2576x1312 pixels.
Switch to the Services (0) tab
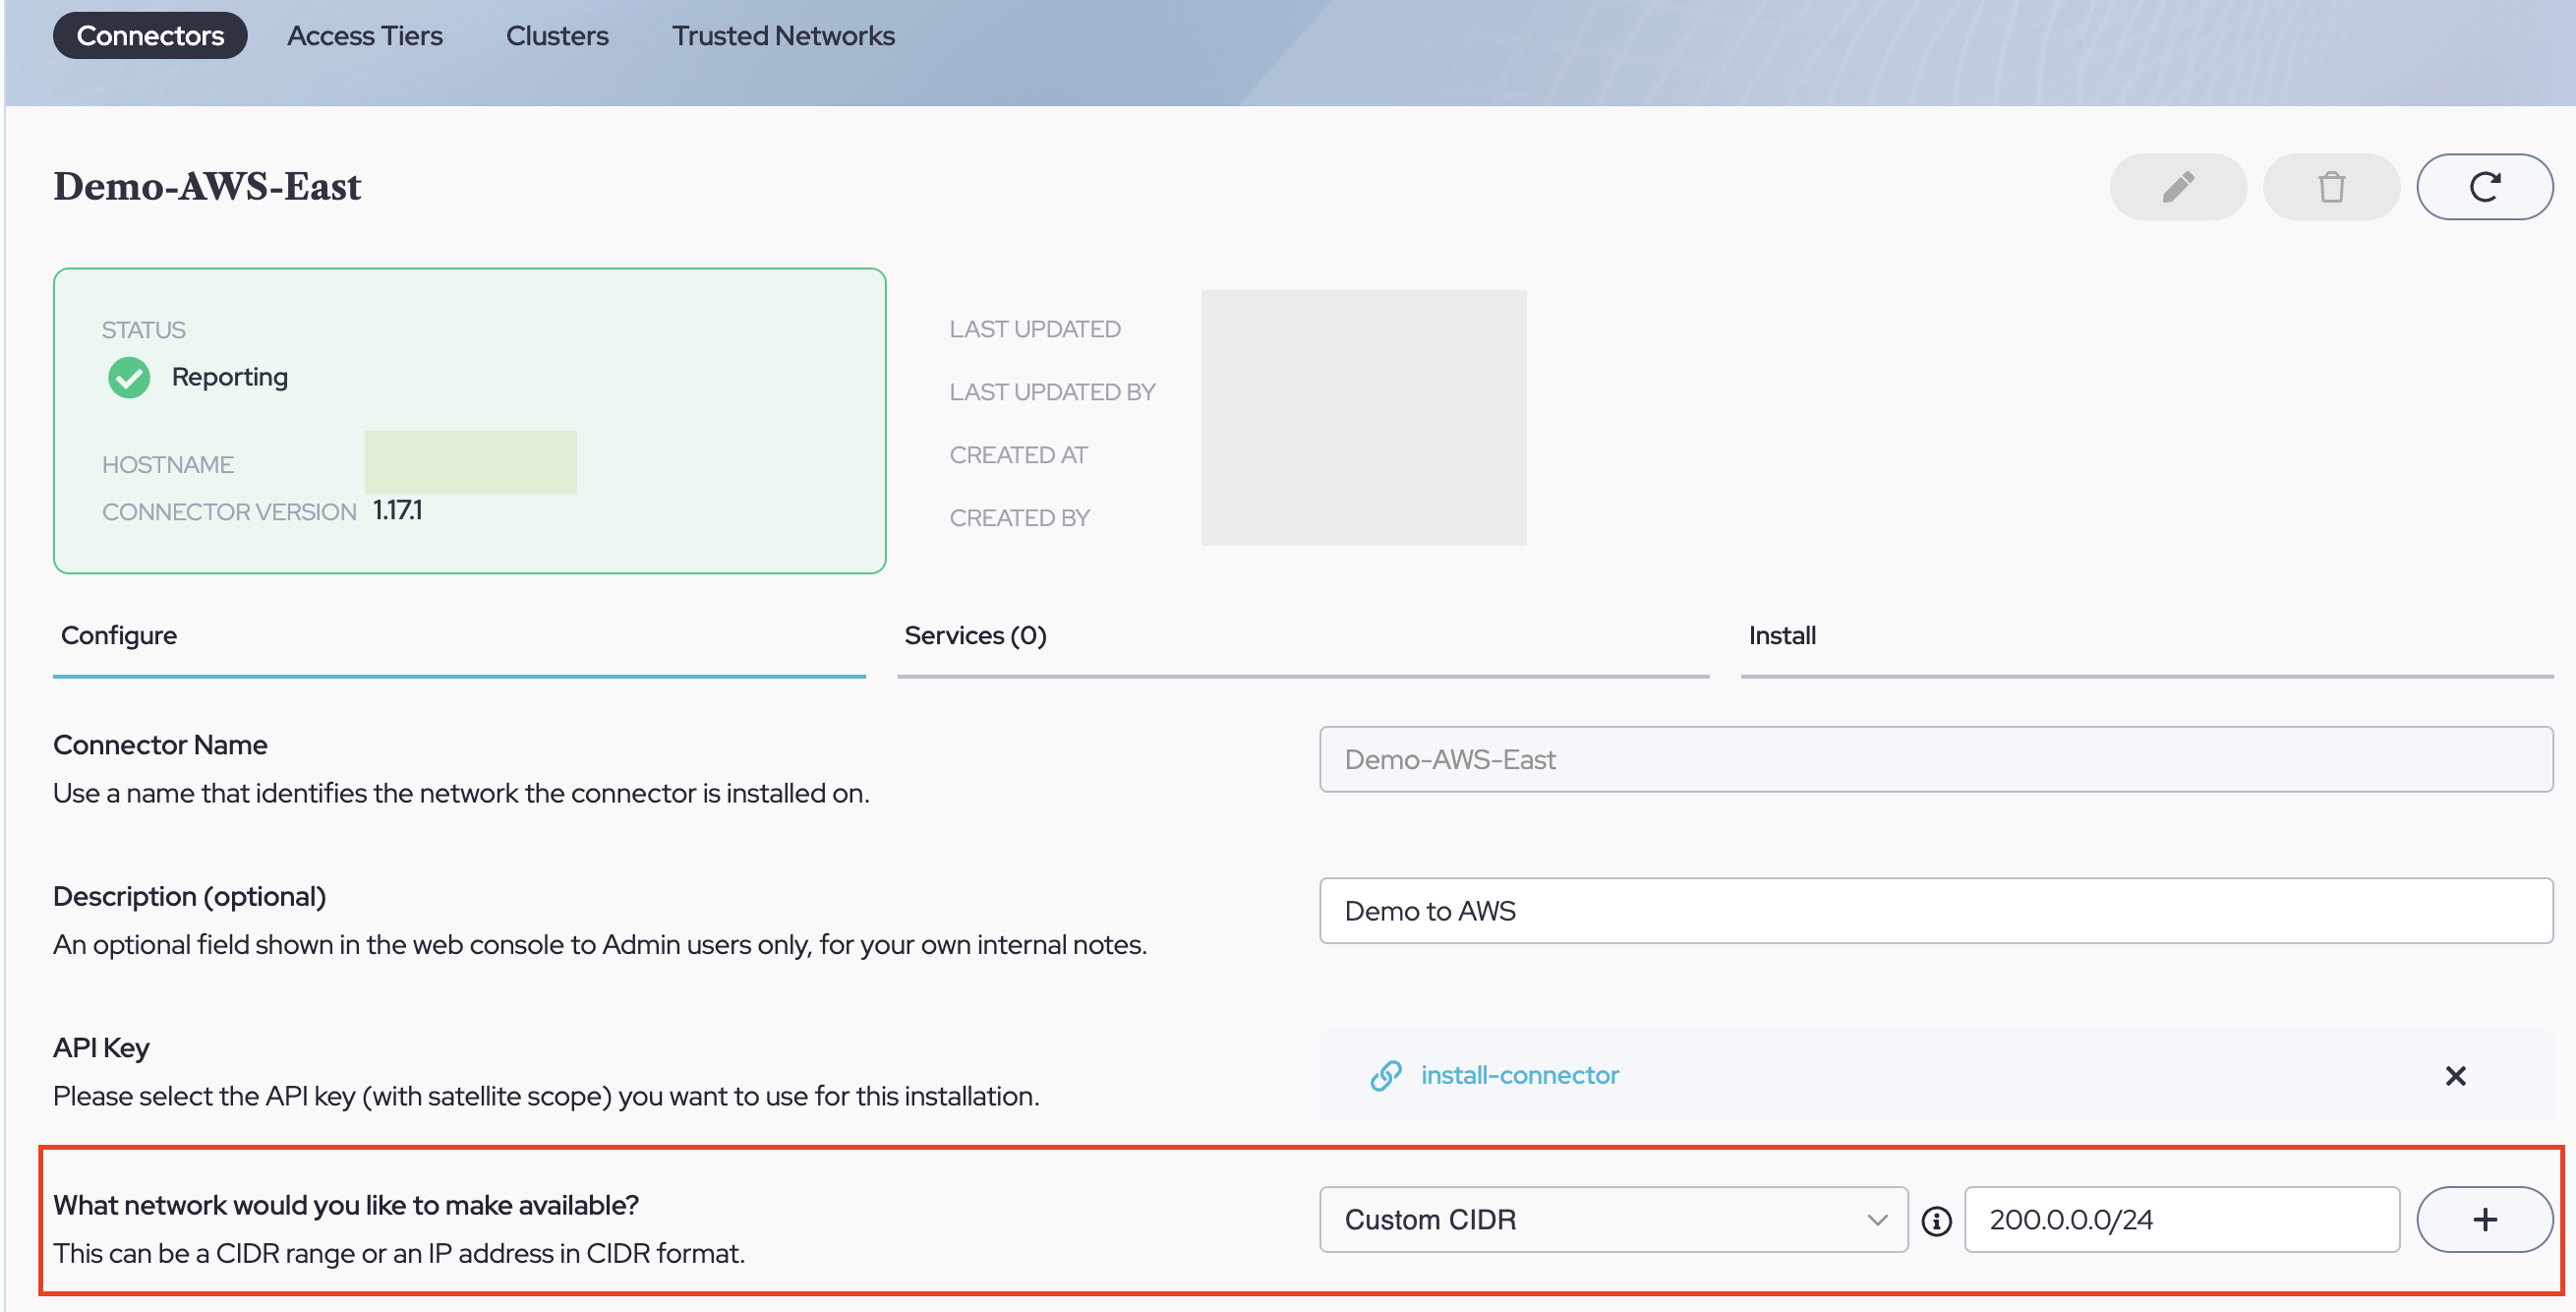975,636
